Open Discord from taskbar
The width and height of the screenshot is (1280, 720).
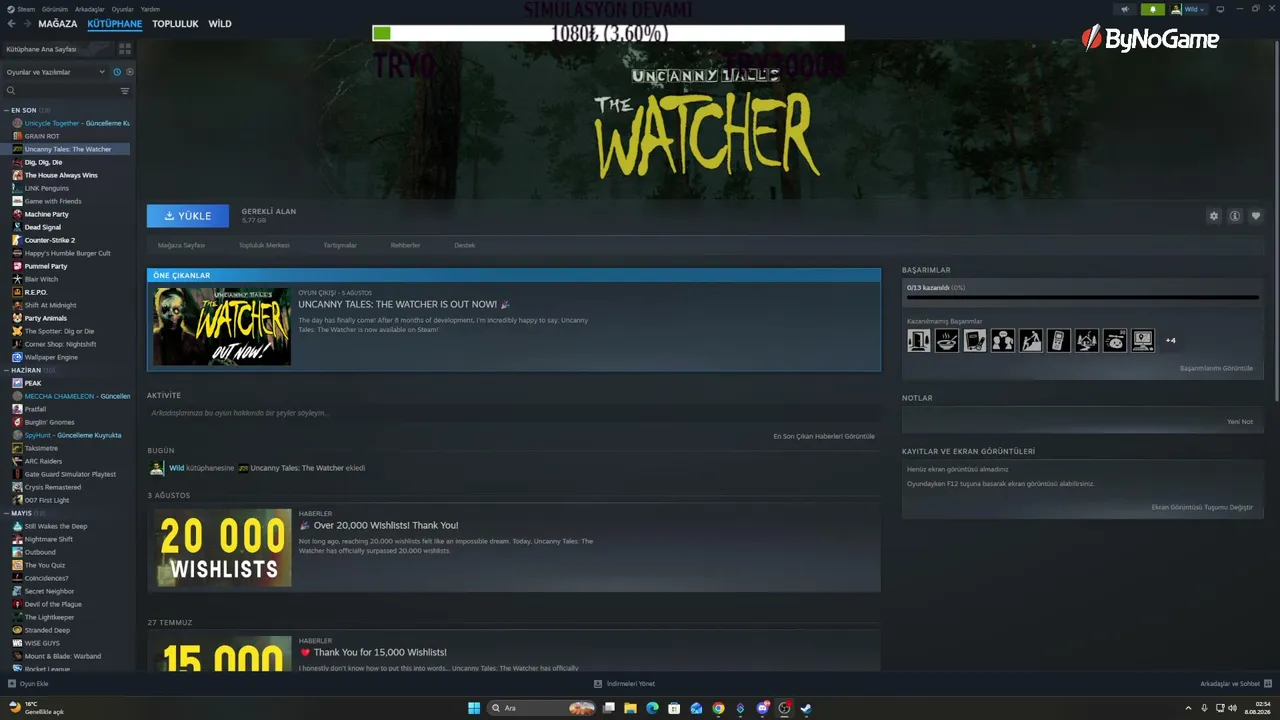click(762, 708)
